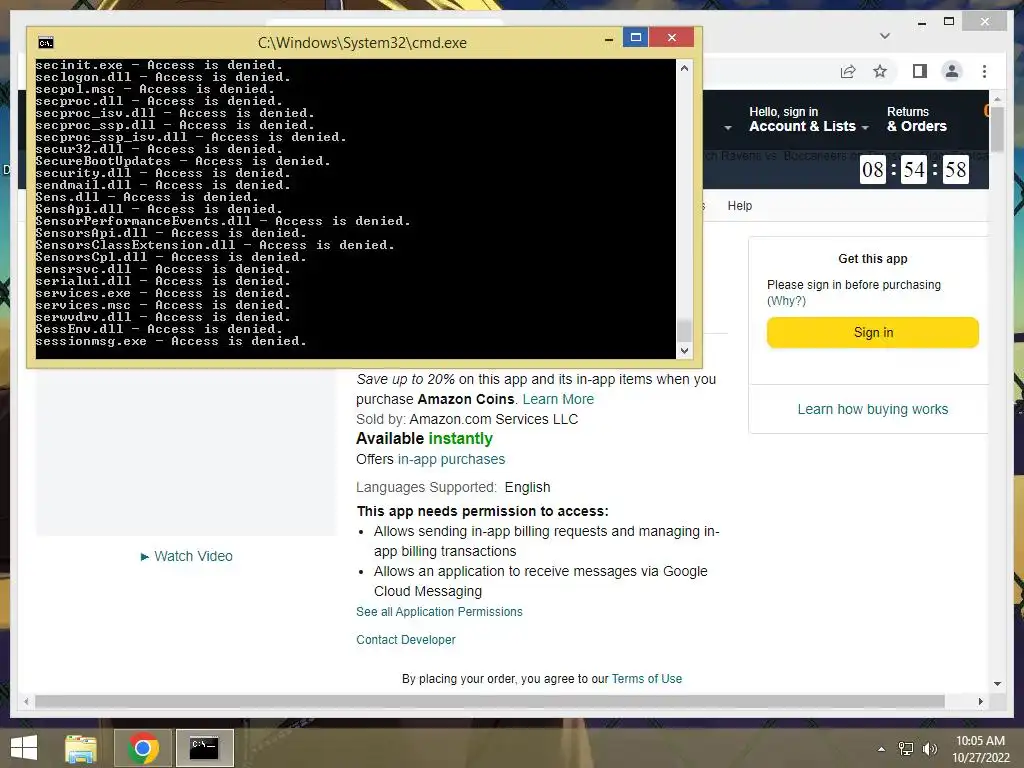The height and width of the screenshot is (768, 1024).
Task: Click the 'Sold by: Amazon.com Services LLC' text
Action: (x=467, y=419)
